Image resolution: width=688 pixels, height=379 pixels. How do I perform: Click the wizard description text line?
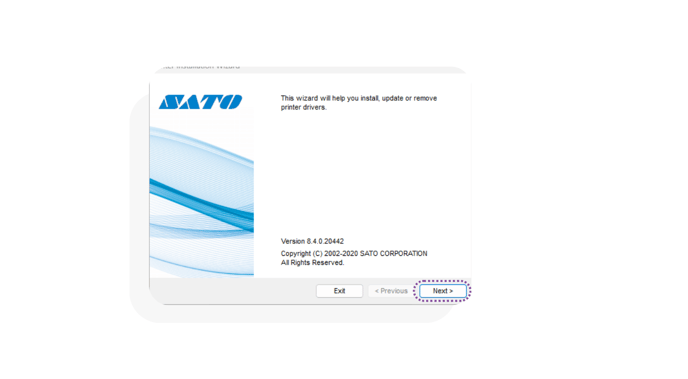click(x=358, y=98)
